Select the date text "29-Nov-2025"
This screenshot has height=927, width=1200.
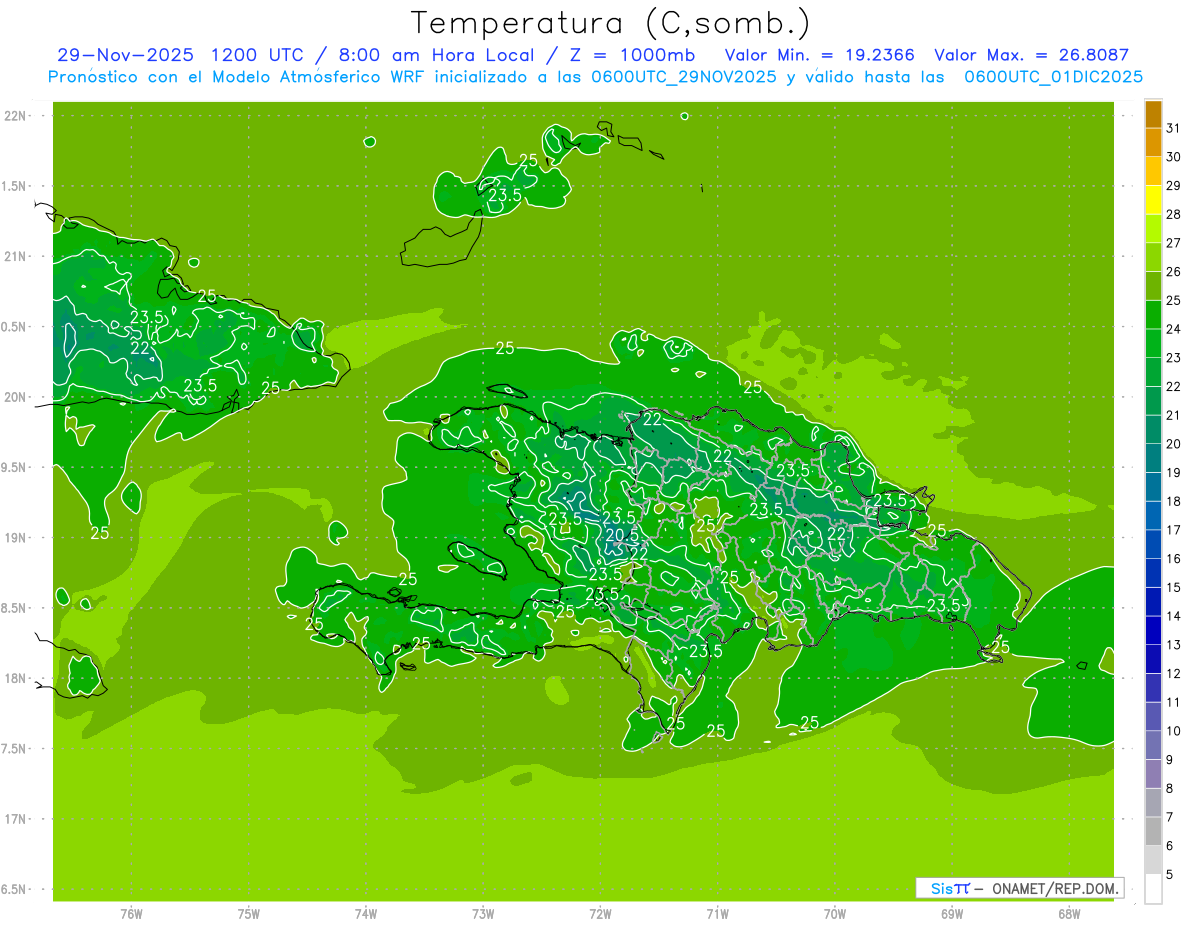pyautogui.click(x=124, y=55)
